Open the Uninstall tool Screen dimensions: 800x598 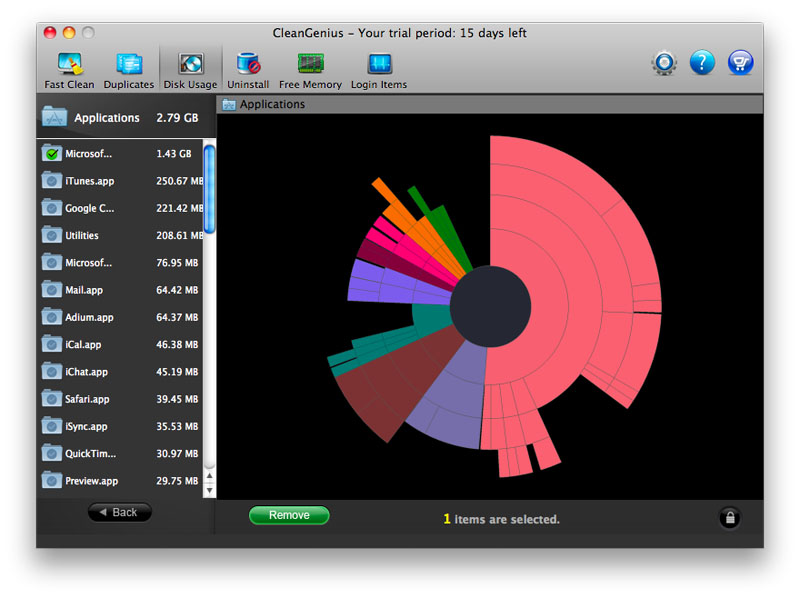pos(248,70)
